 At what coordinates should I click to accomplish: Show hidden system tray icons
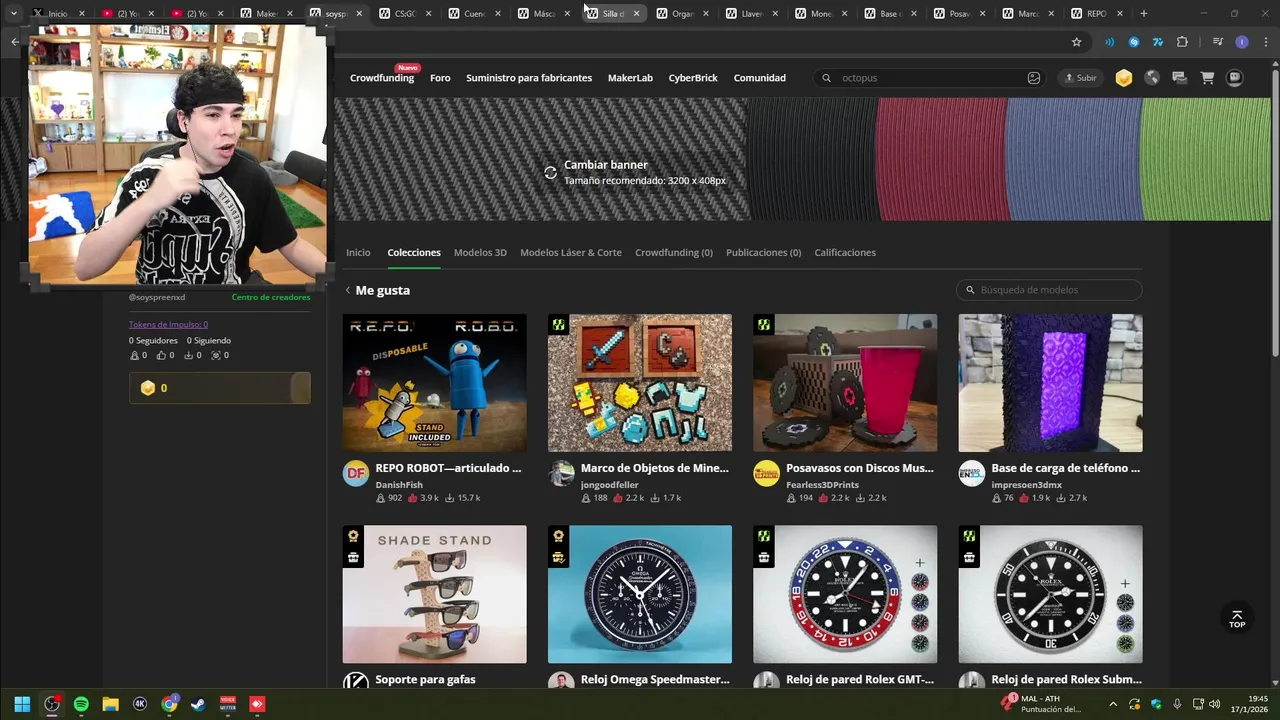[1113, 704]
